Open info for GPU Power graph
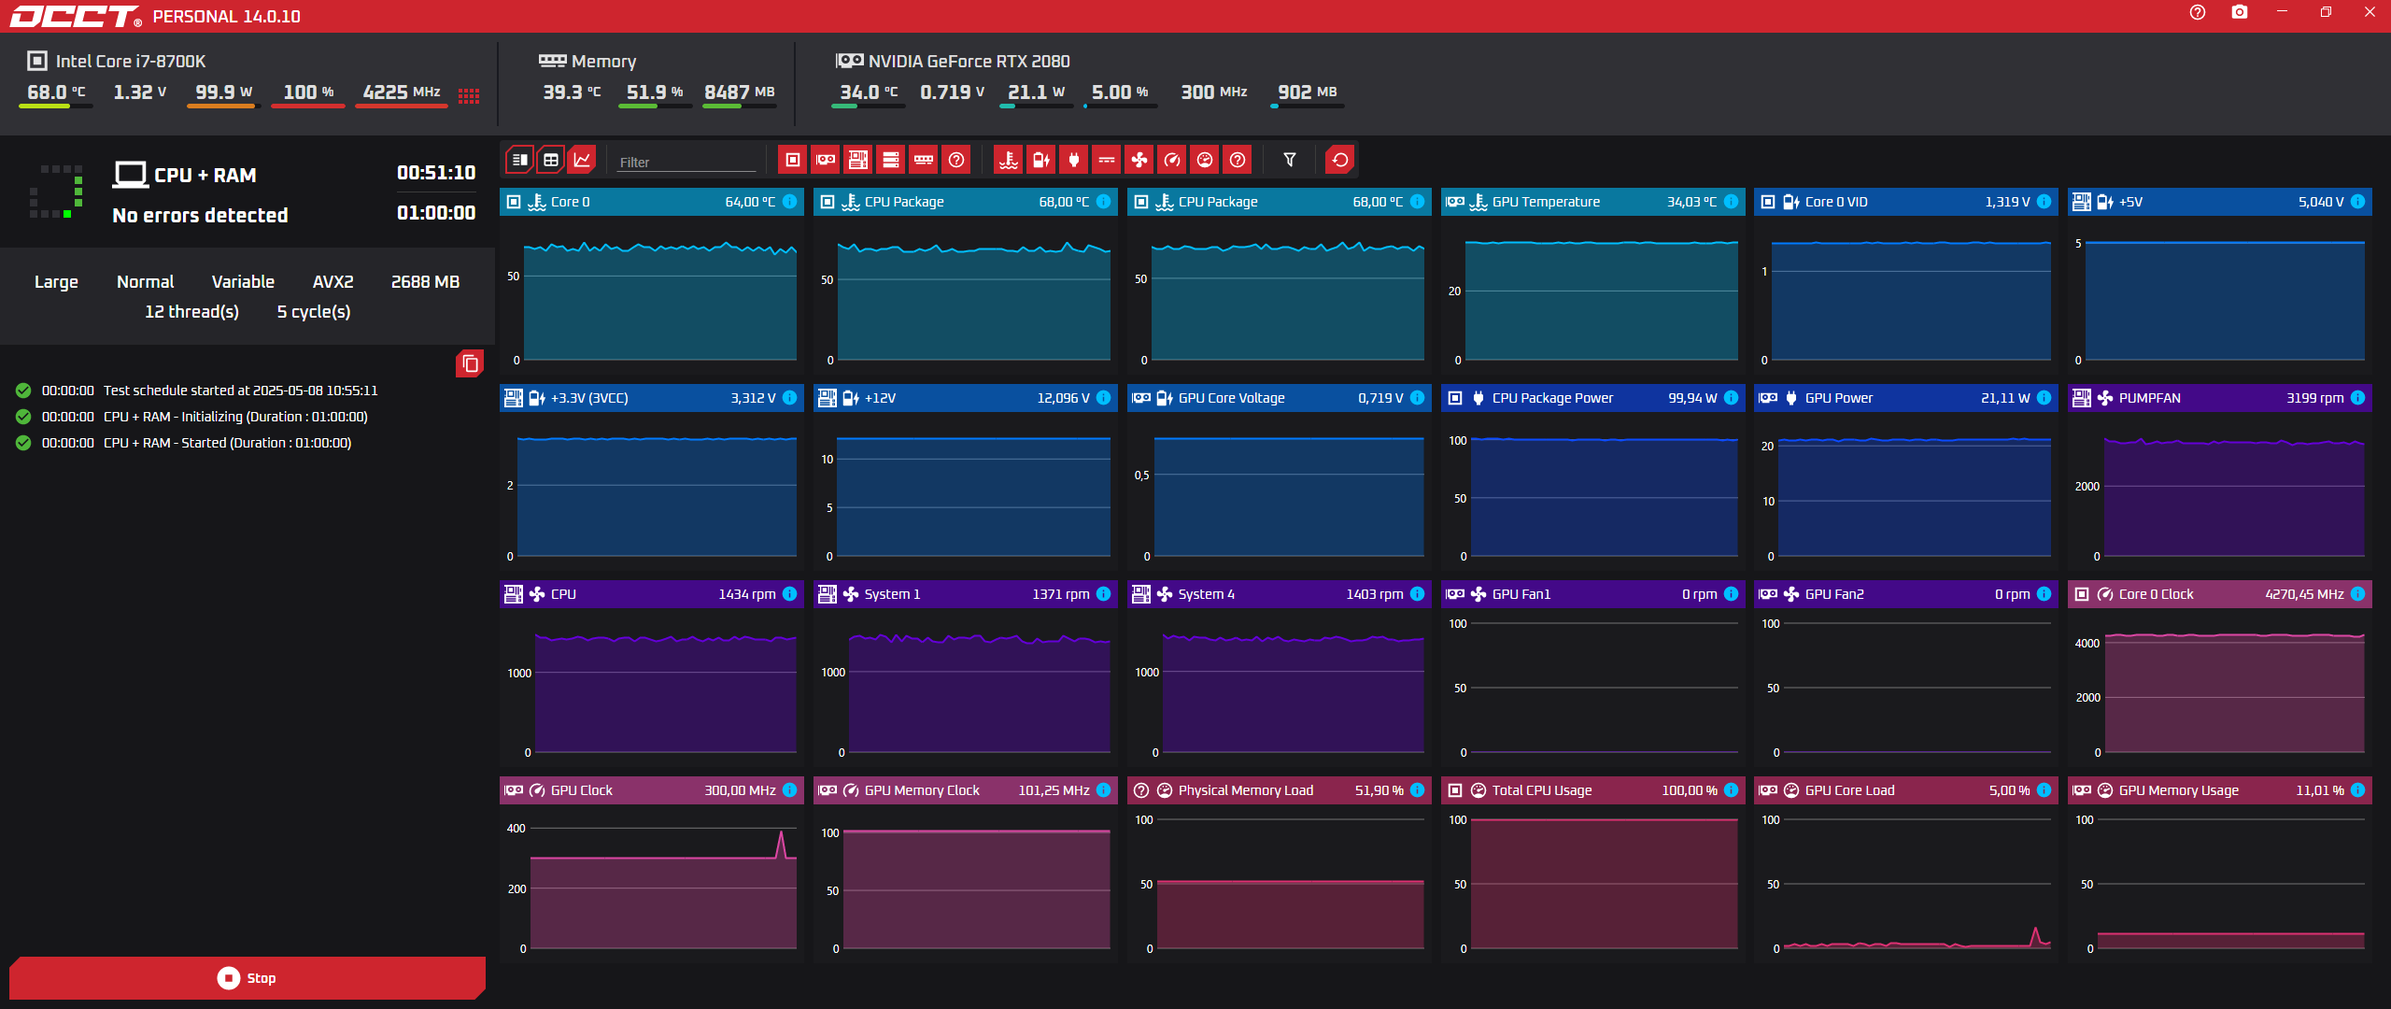The height and width of the screenshot is (1009, 2391). (2044, 398)
